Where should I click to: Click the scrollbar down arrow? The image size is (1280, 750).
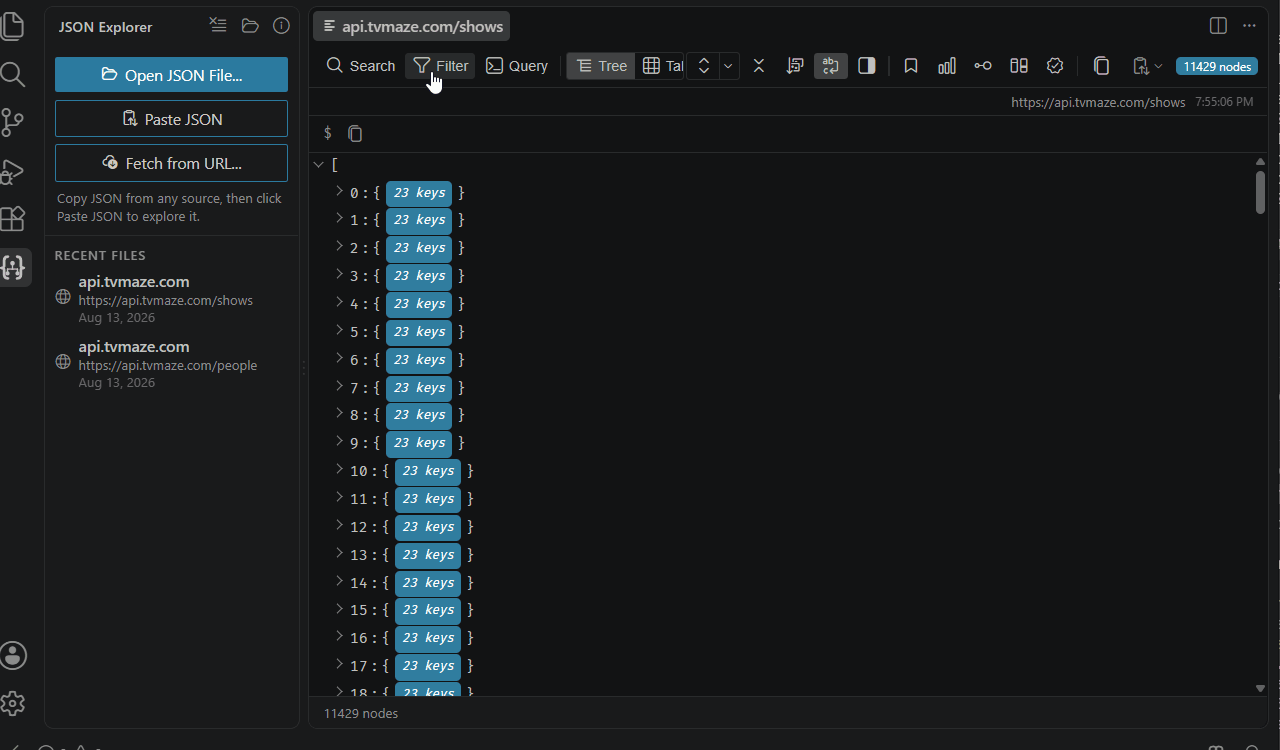1260,688
